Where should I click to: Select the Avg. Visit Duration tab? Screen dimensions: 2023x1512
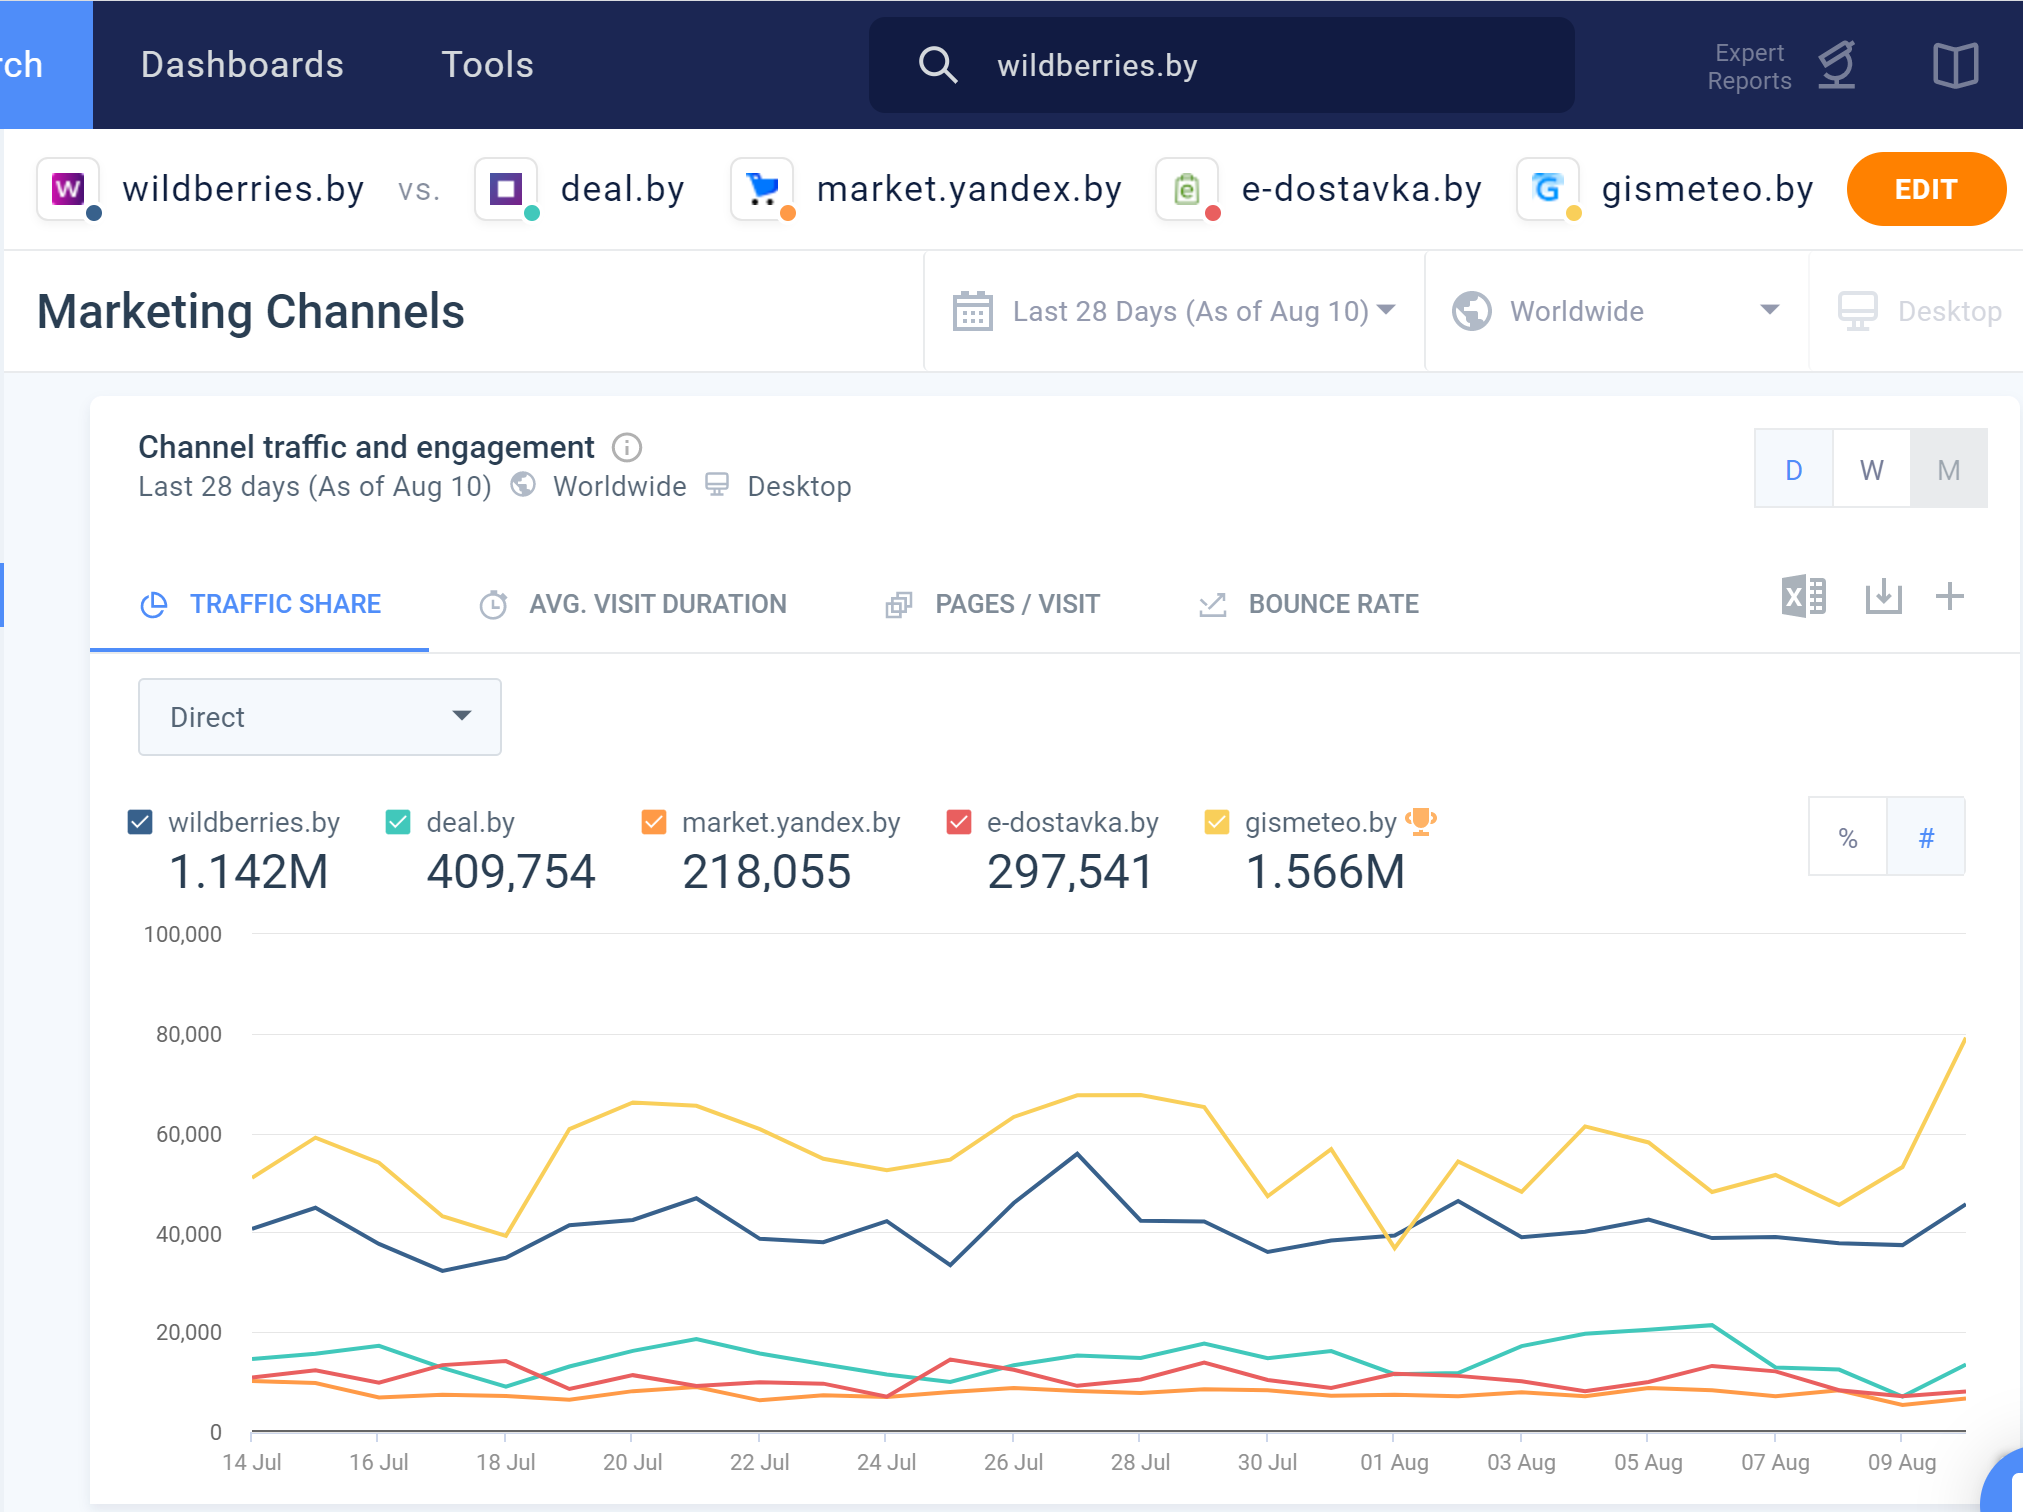pyautogui.click(x=633, y=604)
